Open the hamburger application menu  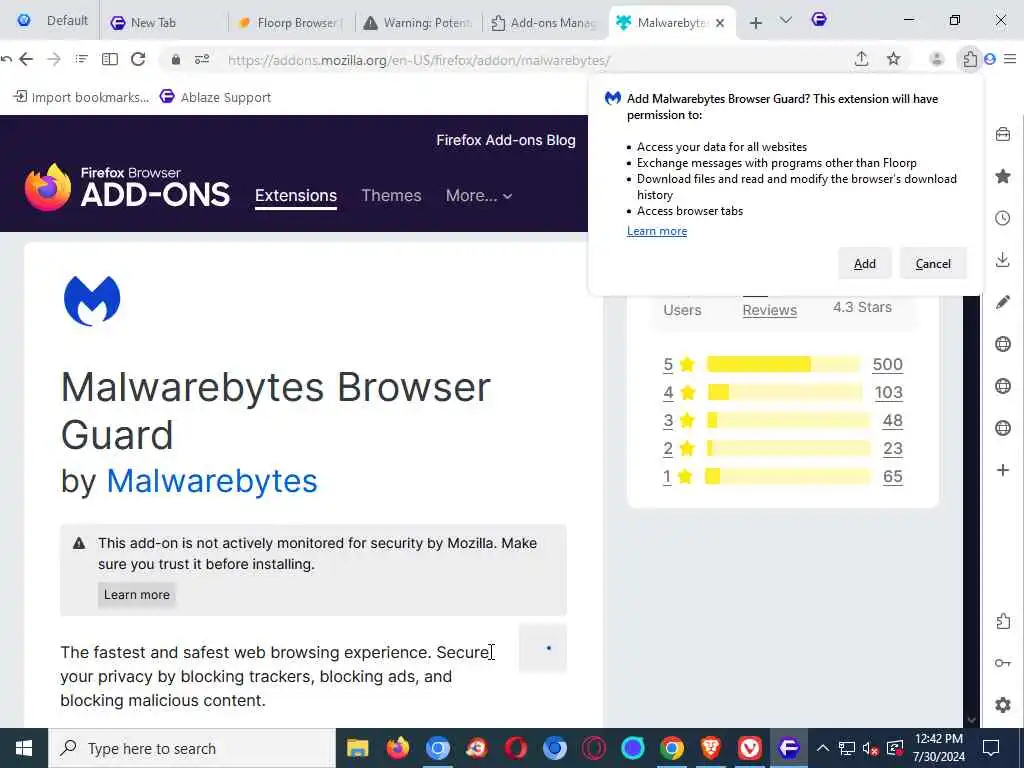pos(1010,59)
